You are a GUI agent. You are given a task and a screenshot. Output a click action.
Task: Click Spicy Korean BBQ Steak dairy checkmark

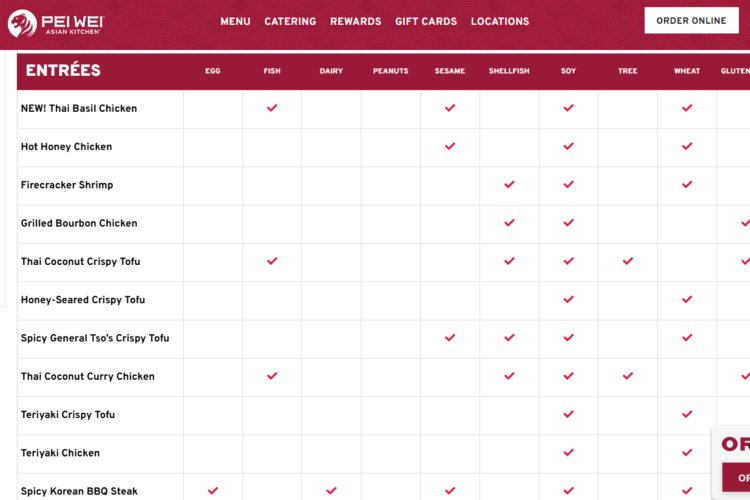[x=331, y=491]
